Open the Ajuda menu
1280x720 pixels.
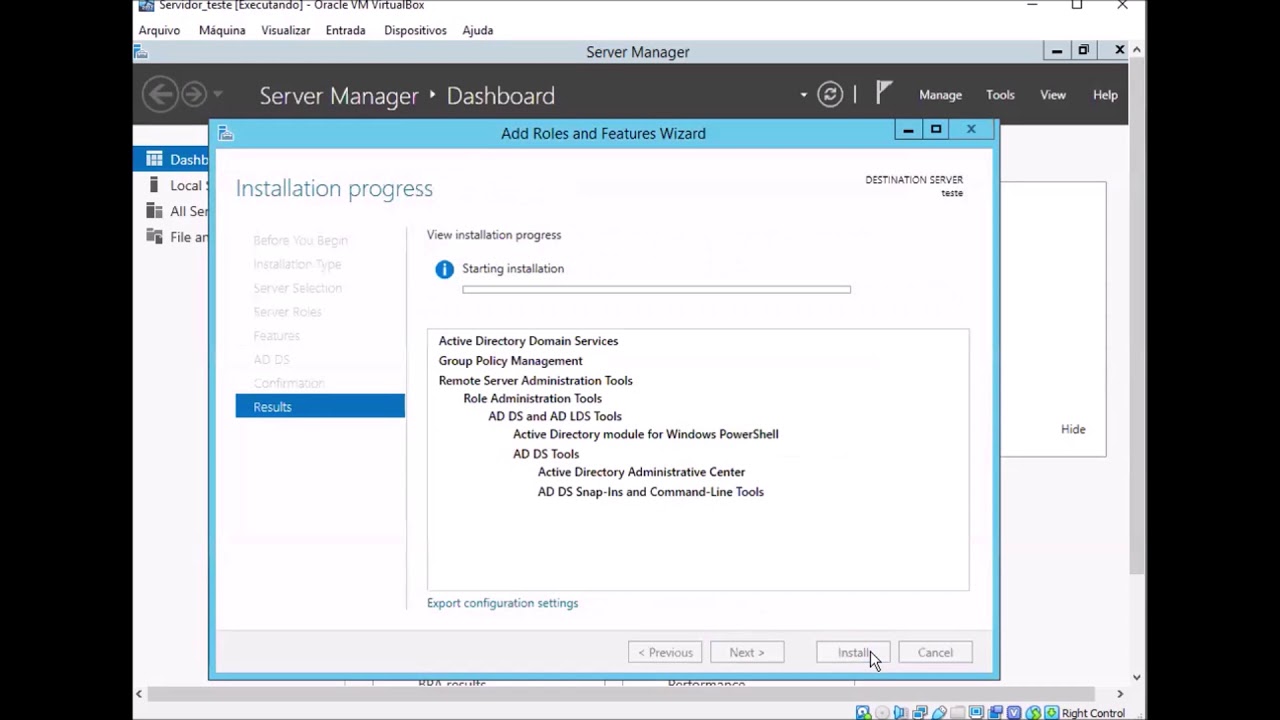[478, 30]
